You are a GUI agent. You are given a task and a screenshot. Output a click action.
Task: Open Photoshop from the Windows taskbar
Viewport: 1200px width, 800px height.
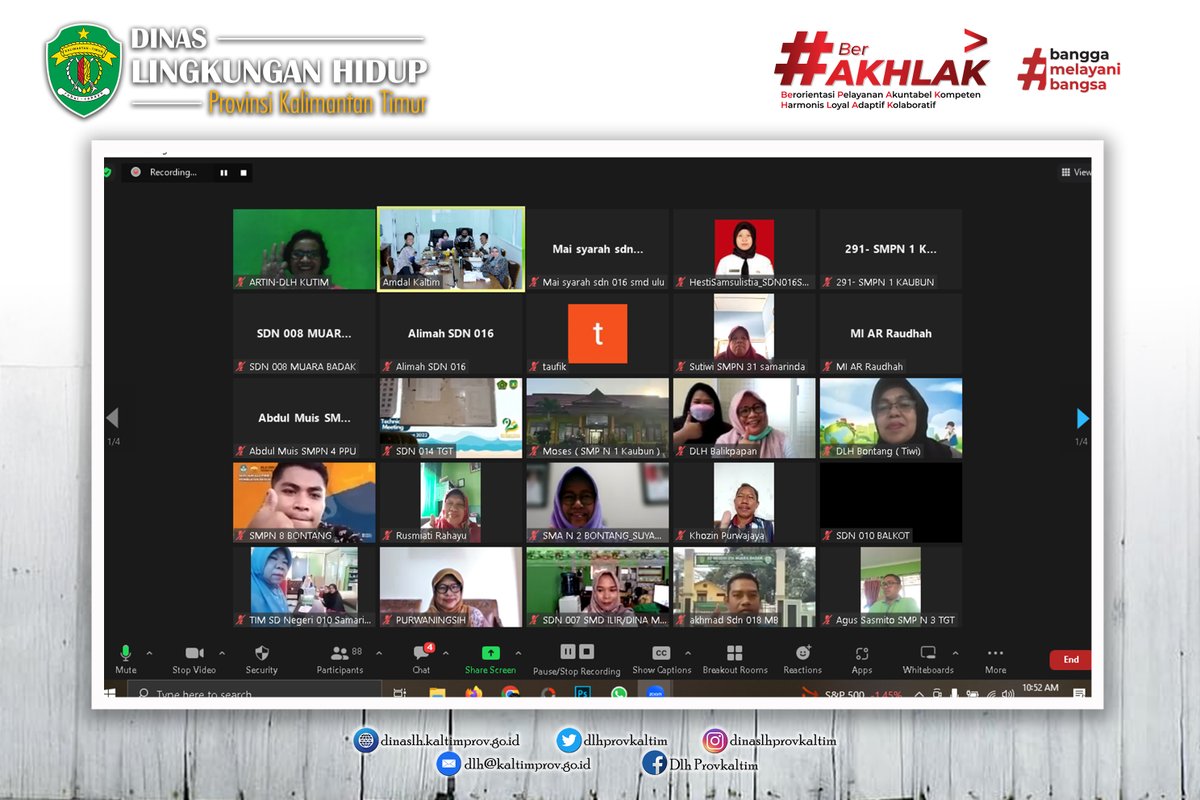tap(584, 692)
